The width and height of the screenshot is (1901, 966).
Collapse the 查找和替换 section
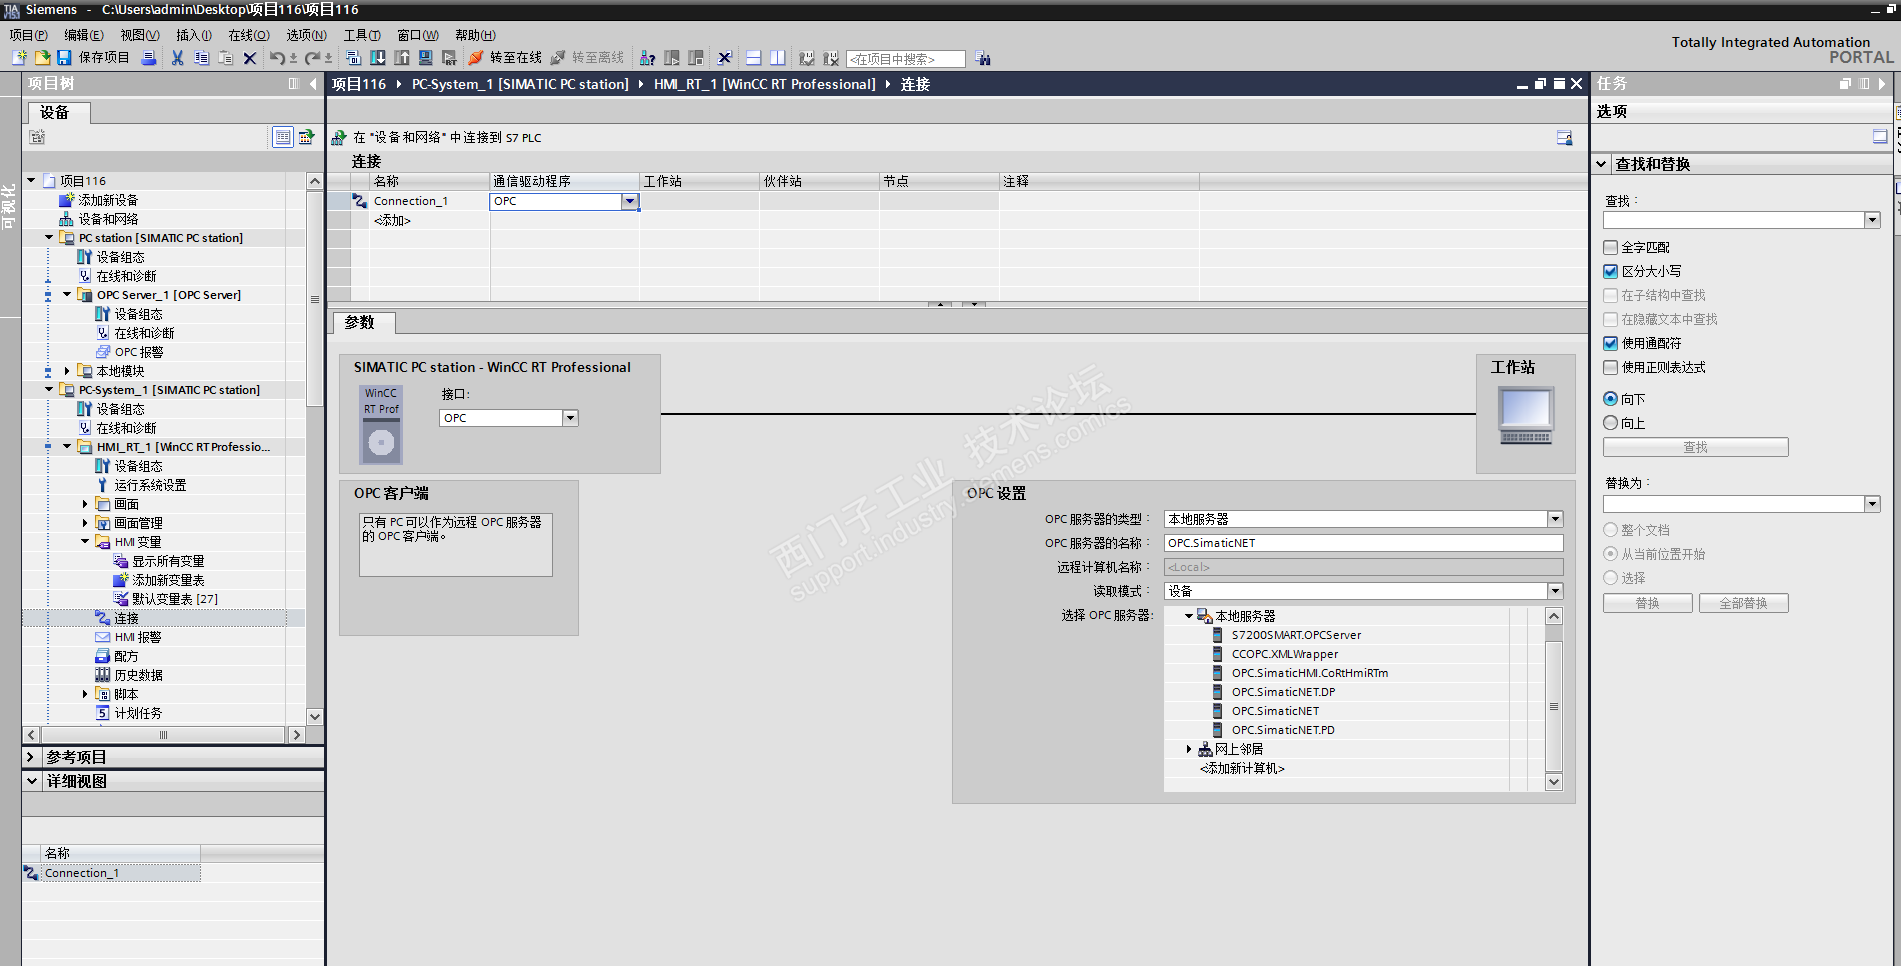coord(1601,164)
